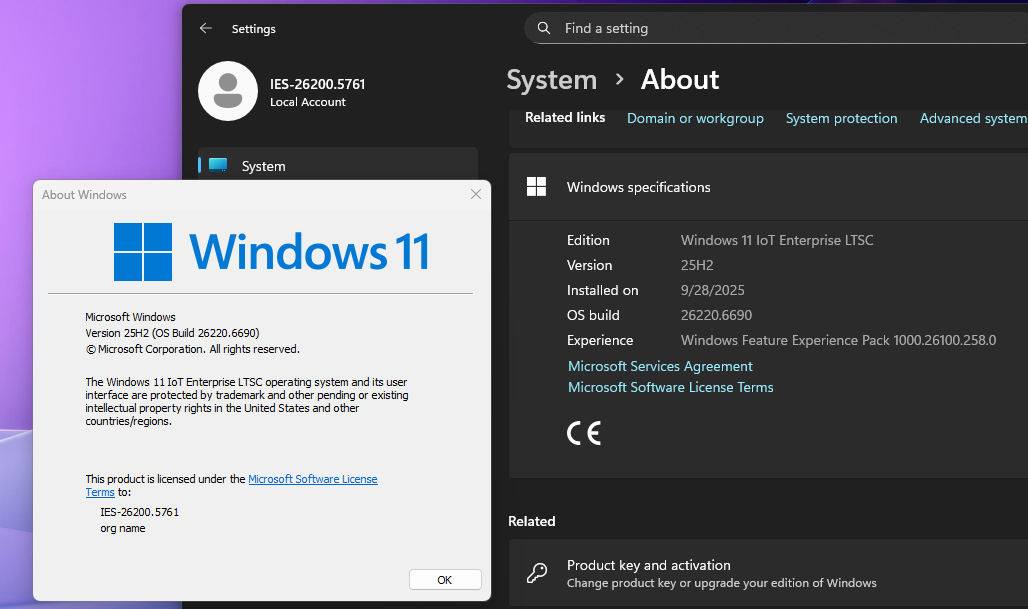Click the Experience value Windows Feature Experience Pack
This screenshot has width=1028, height=609.
(838, 340)
